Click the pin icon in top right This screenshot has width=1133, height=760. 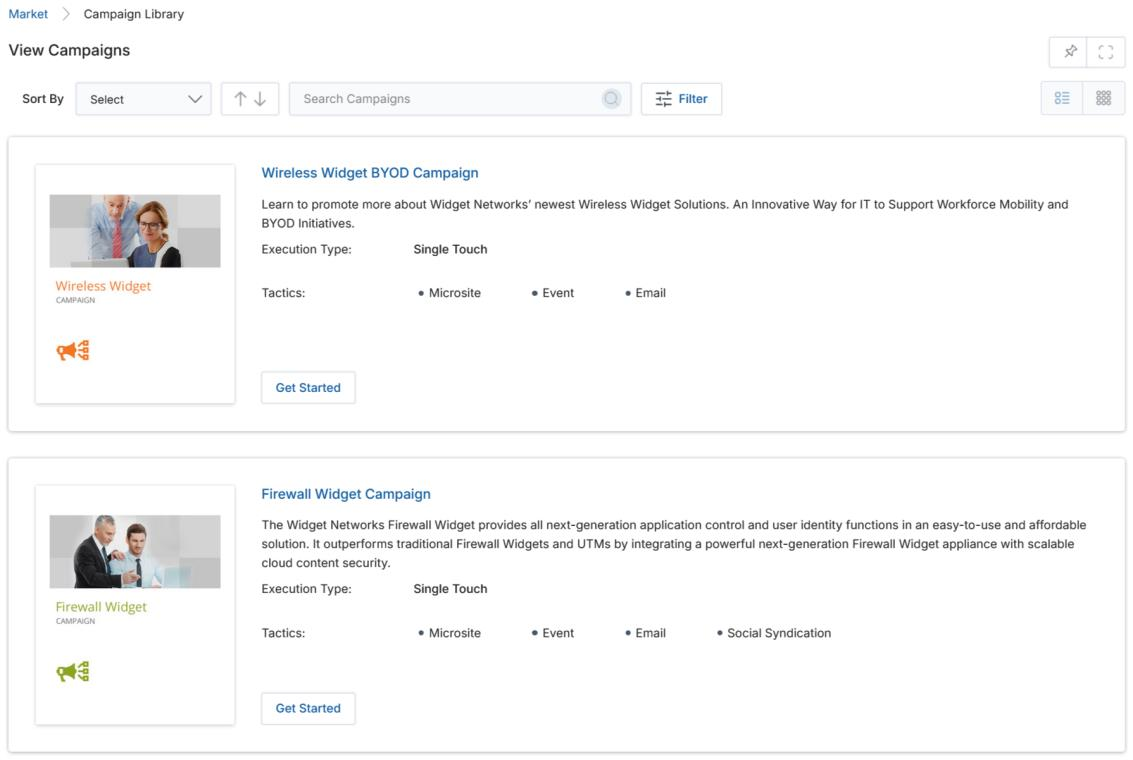[1069, 51]
